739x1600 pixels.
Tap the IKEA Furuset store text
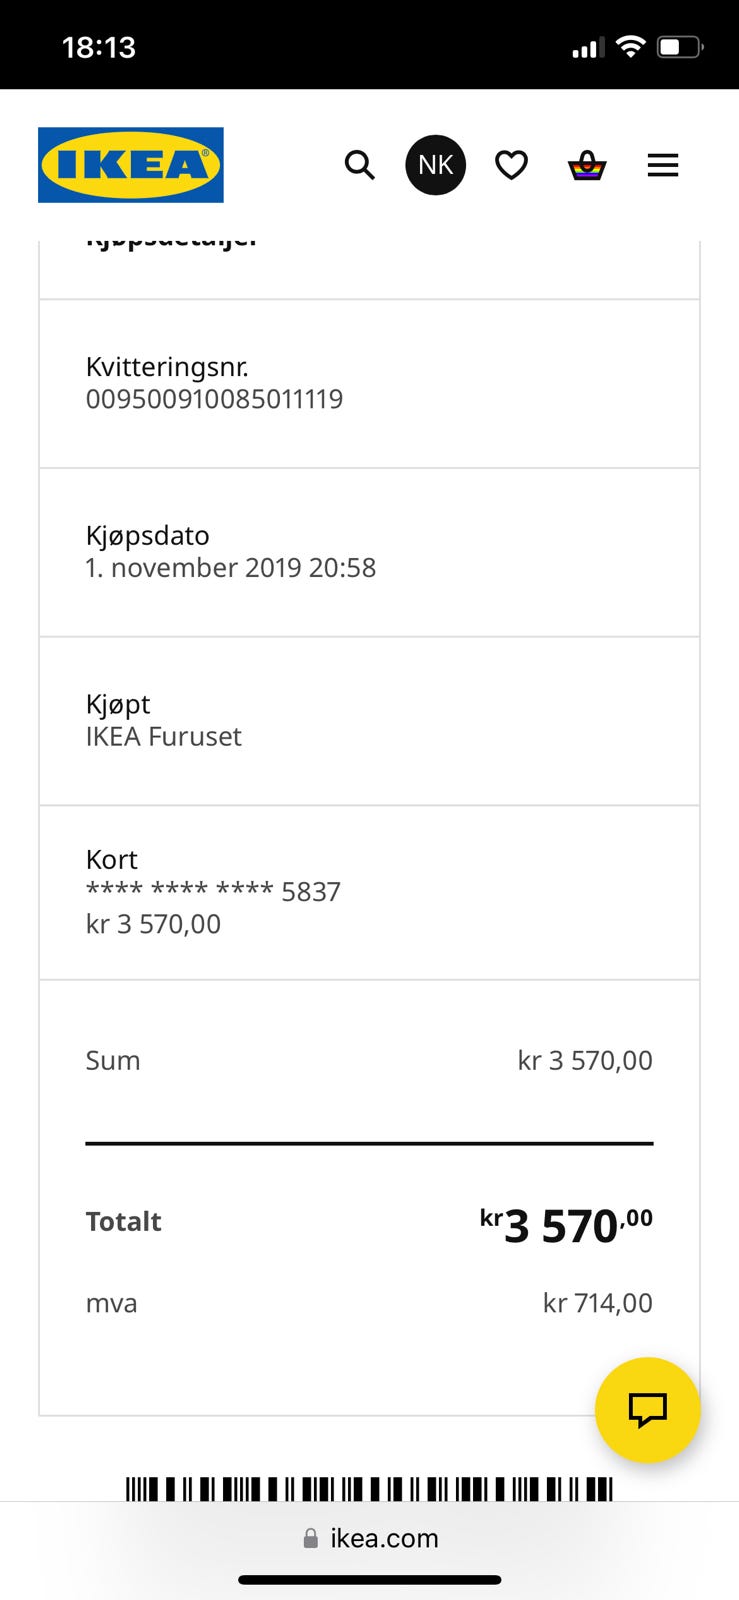click(x=164, y=737)
